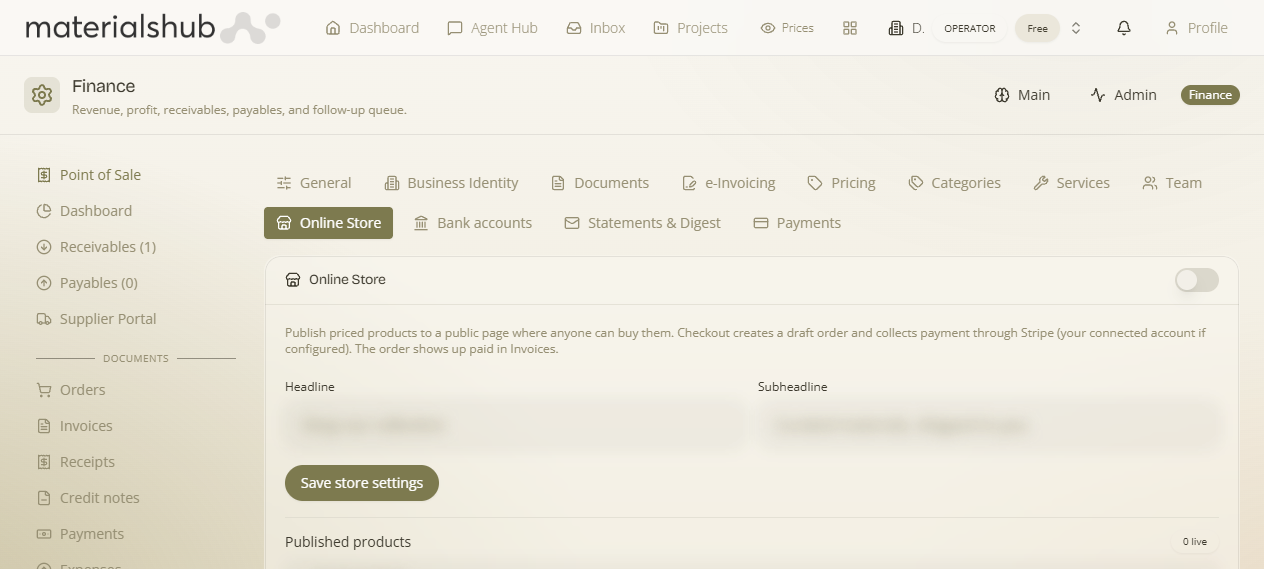Image resolution: width=1264 pixels, height=569 pixels.
Task: Open the Bank accounts tab
Action: click(x=473, y=223)
